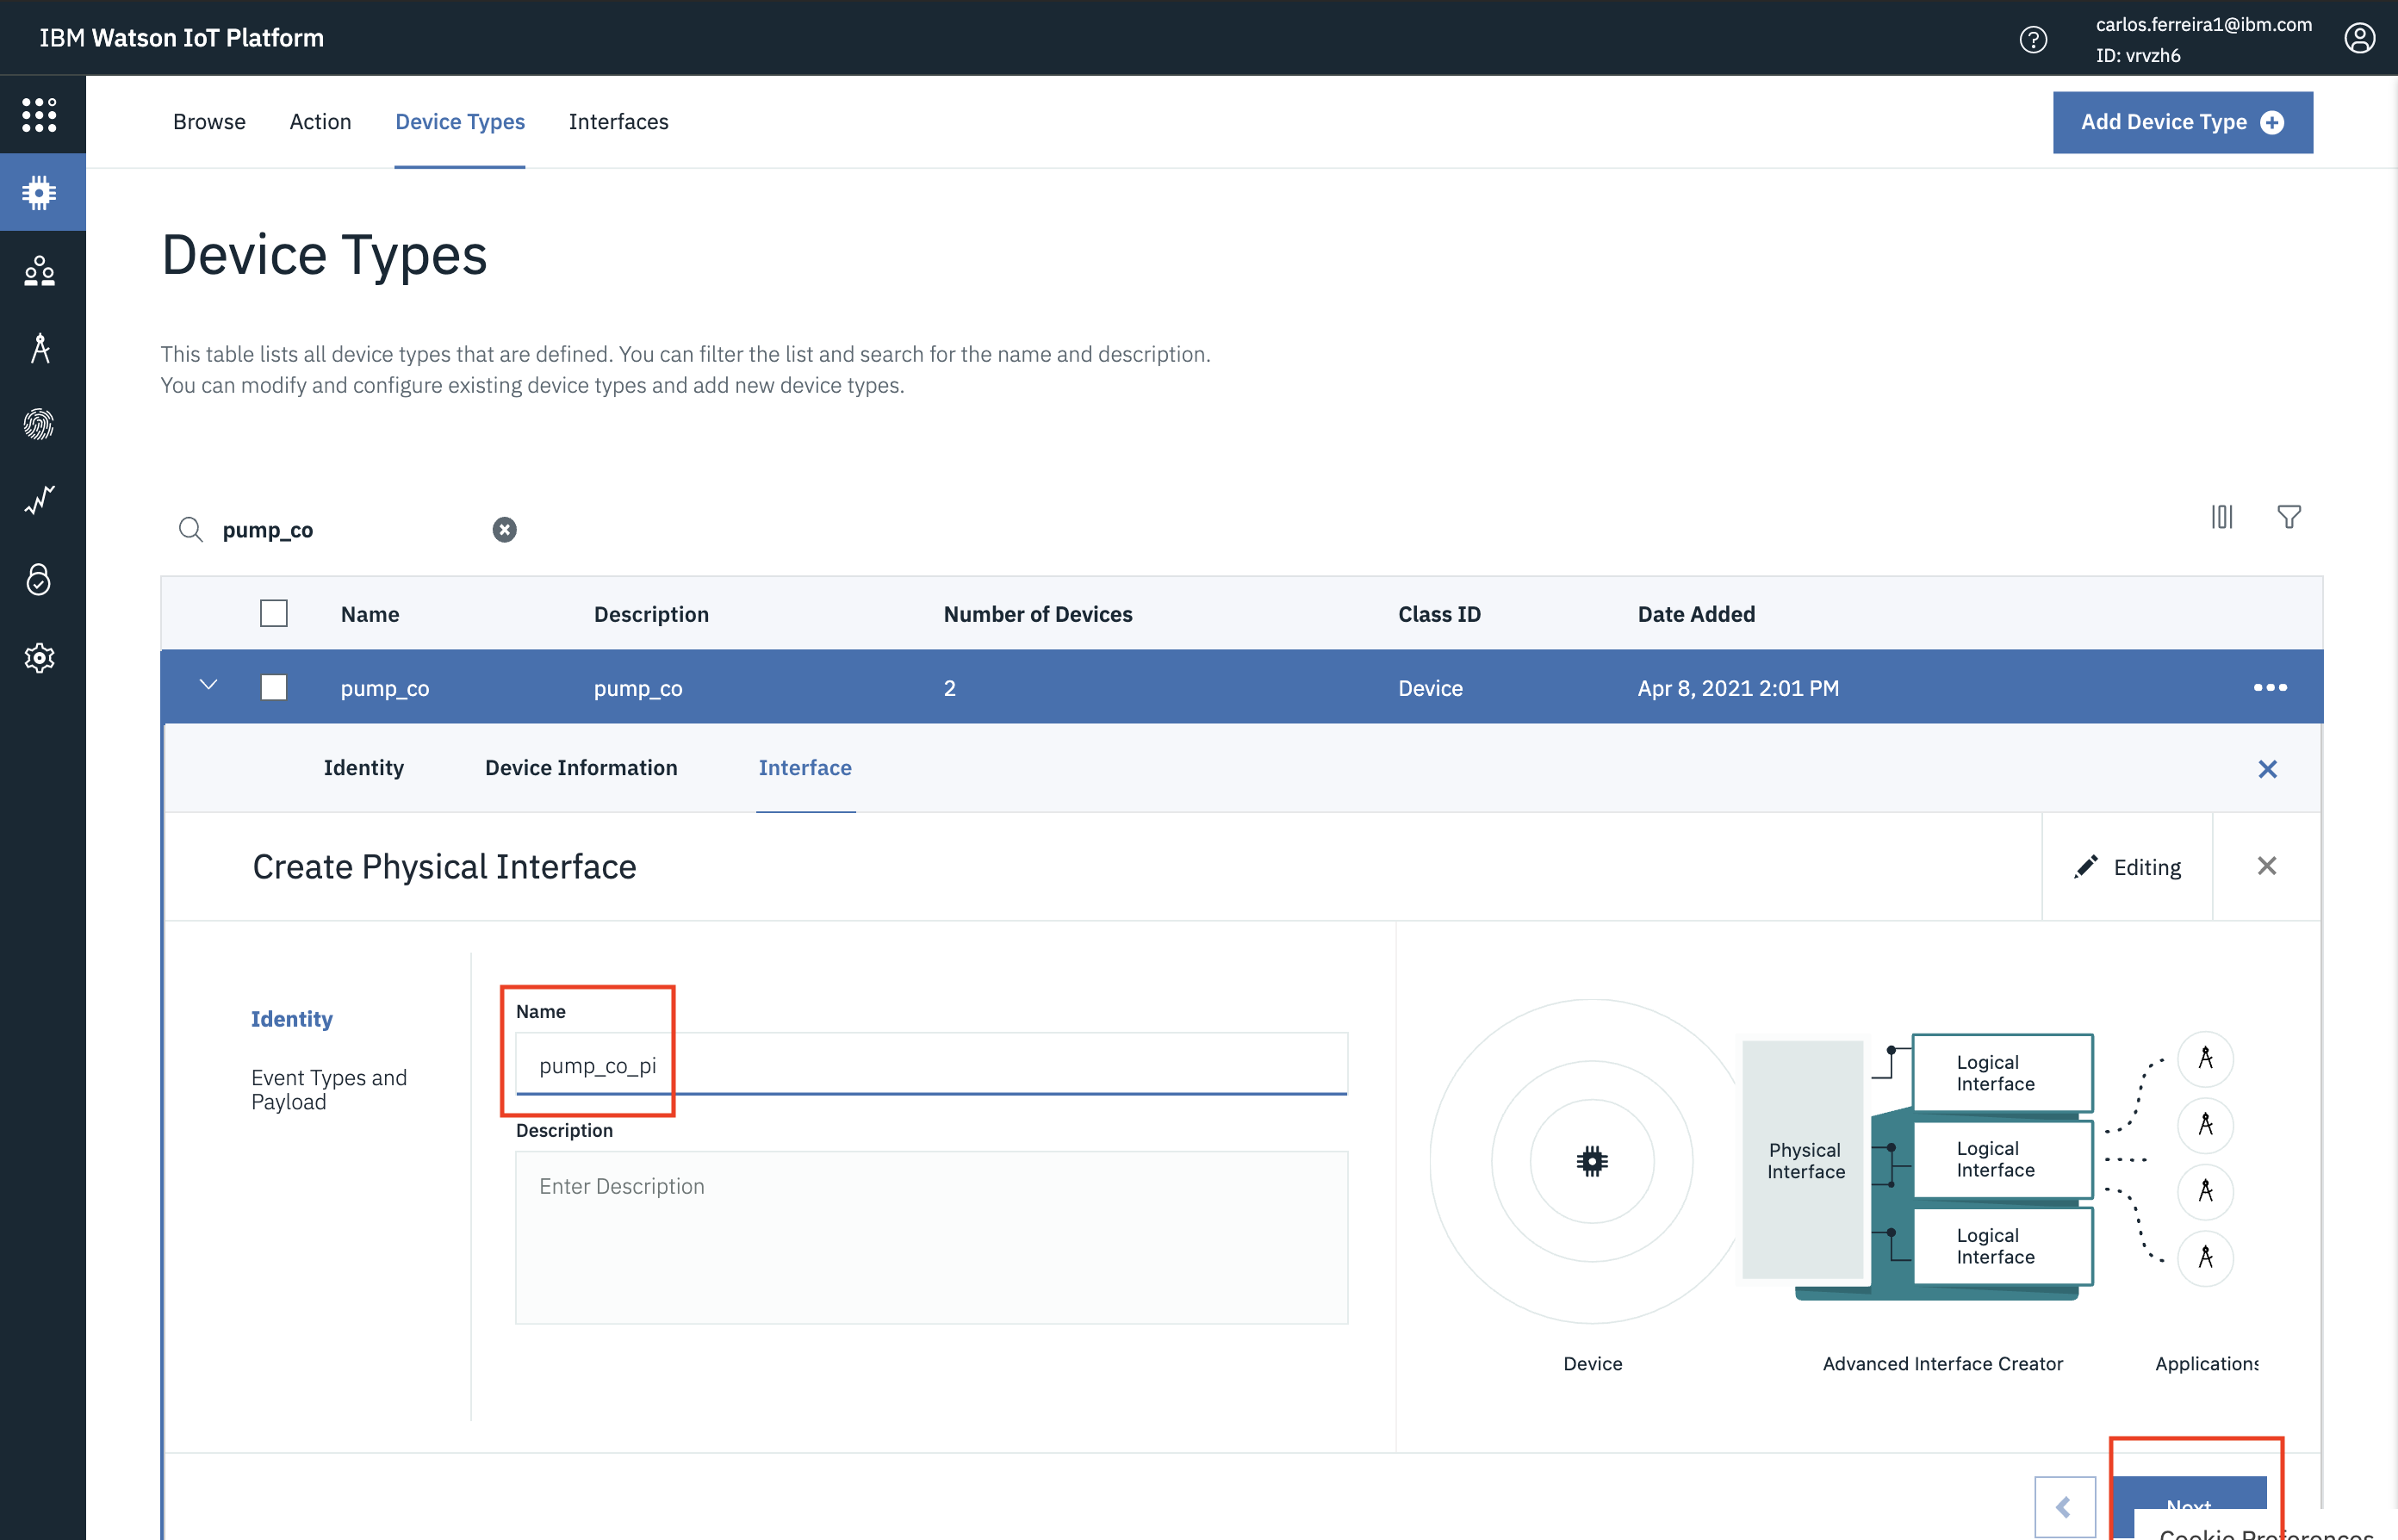Viewport: 2398px width, 1540px height.
Task: Click the carlos.ferreira1@ibm.com account text
Action: point(2203,24)
